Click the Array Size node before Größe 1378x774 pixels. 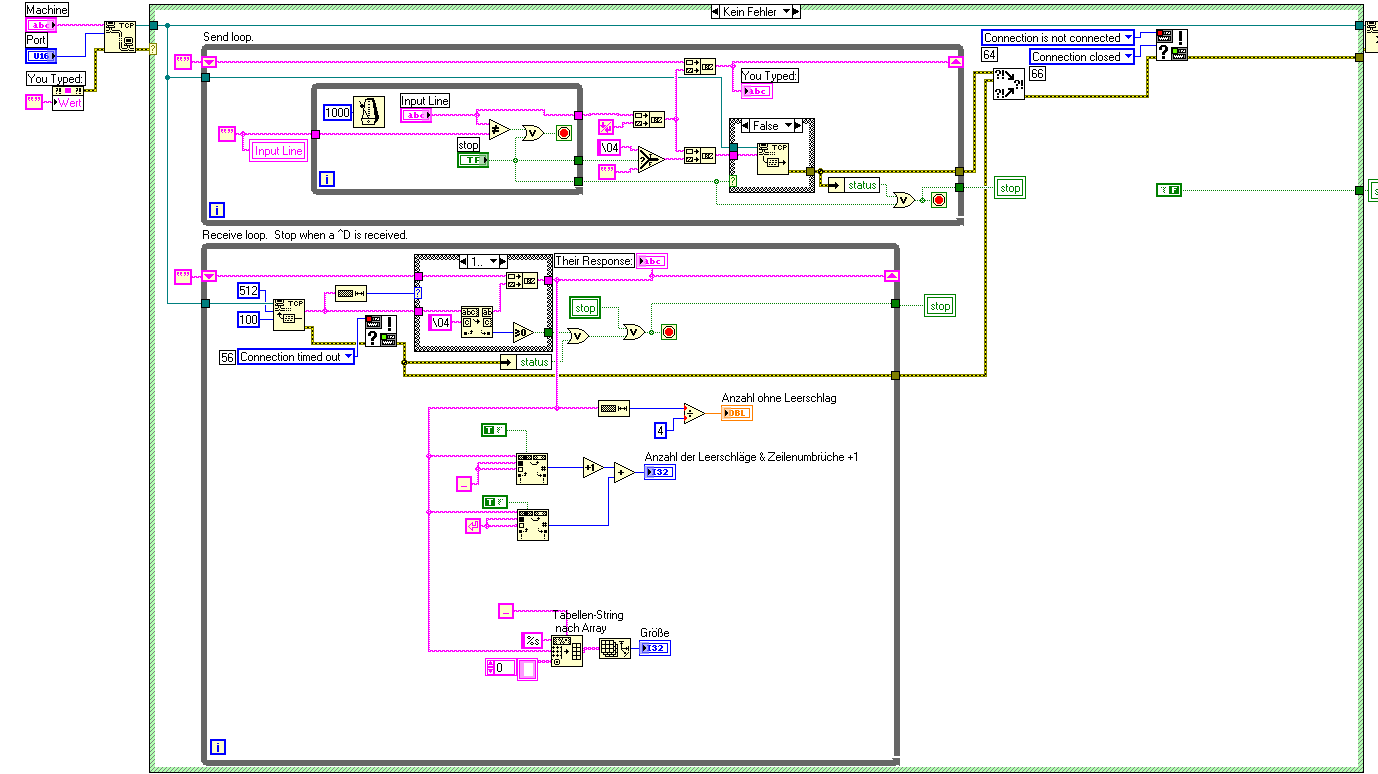[x=615, y=648]
